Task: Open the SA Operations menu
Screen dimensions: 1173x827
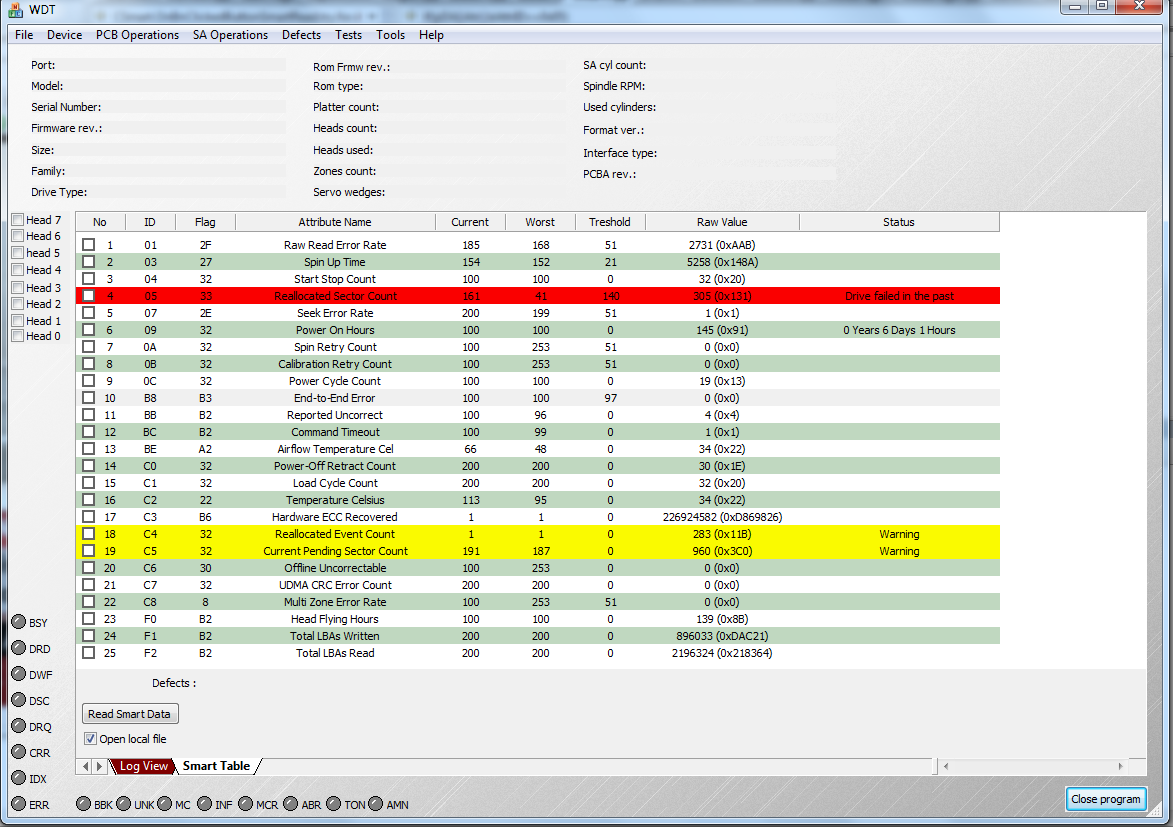Action: [230, 34]
